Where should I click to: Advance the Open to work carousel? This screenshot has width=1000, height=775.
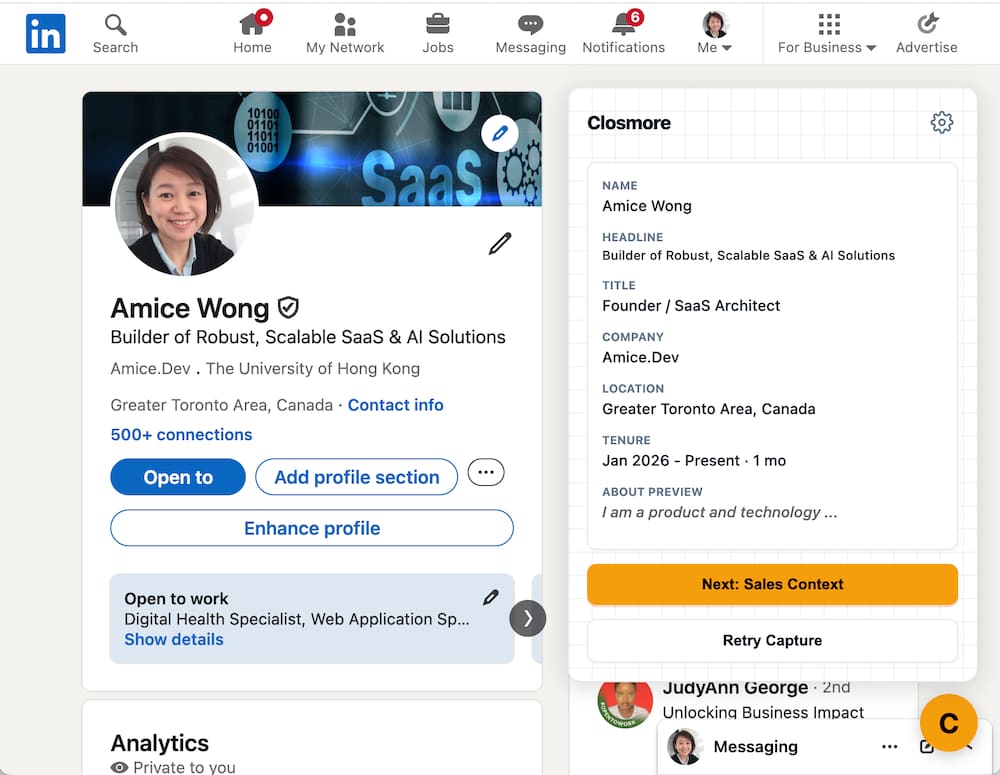528,618
